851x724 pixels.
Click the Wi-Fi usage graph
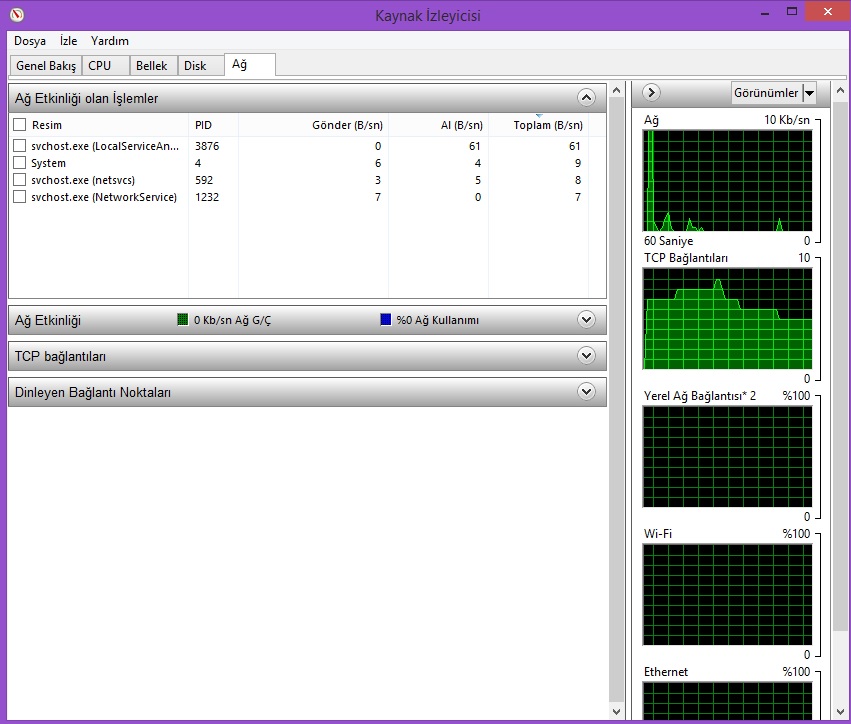coord(727,594)
